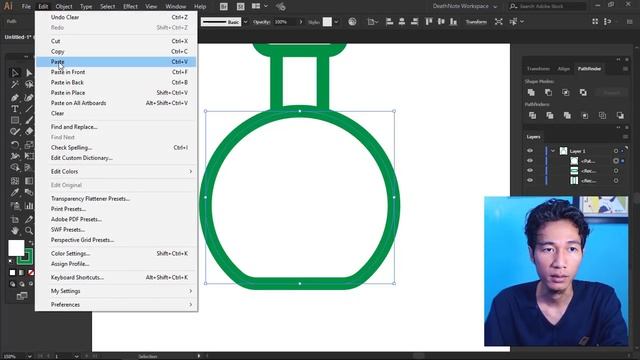Select the Rectangle tool

(15, 120)
